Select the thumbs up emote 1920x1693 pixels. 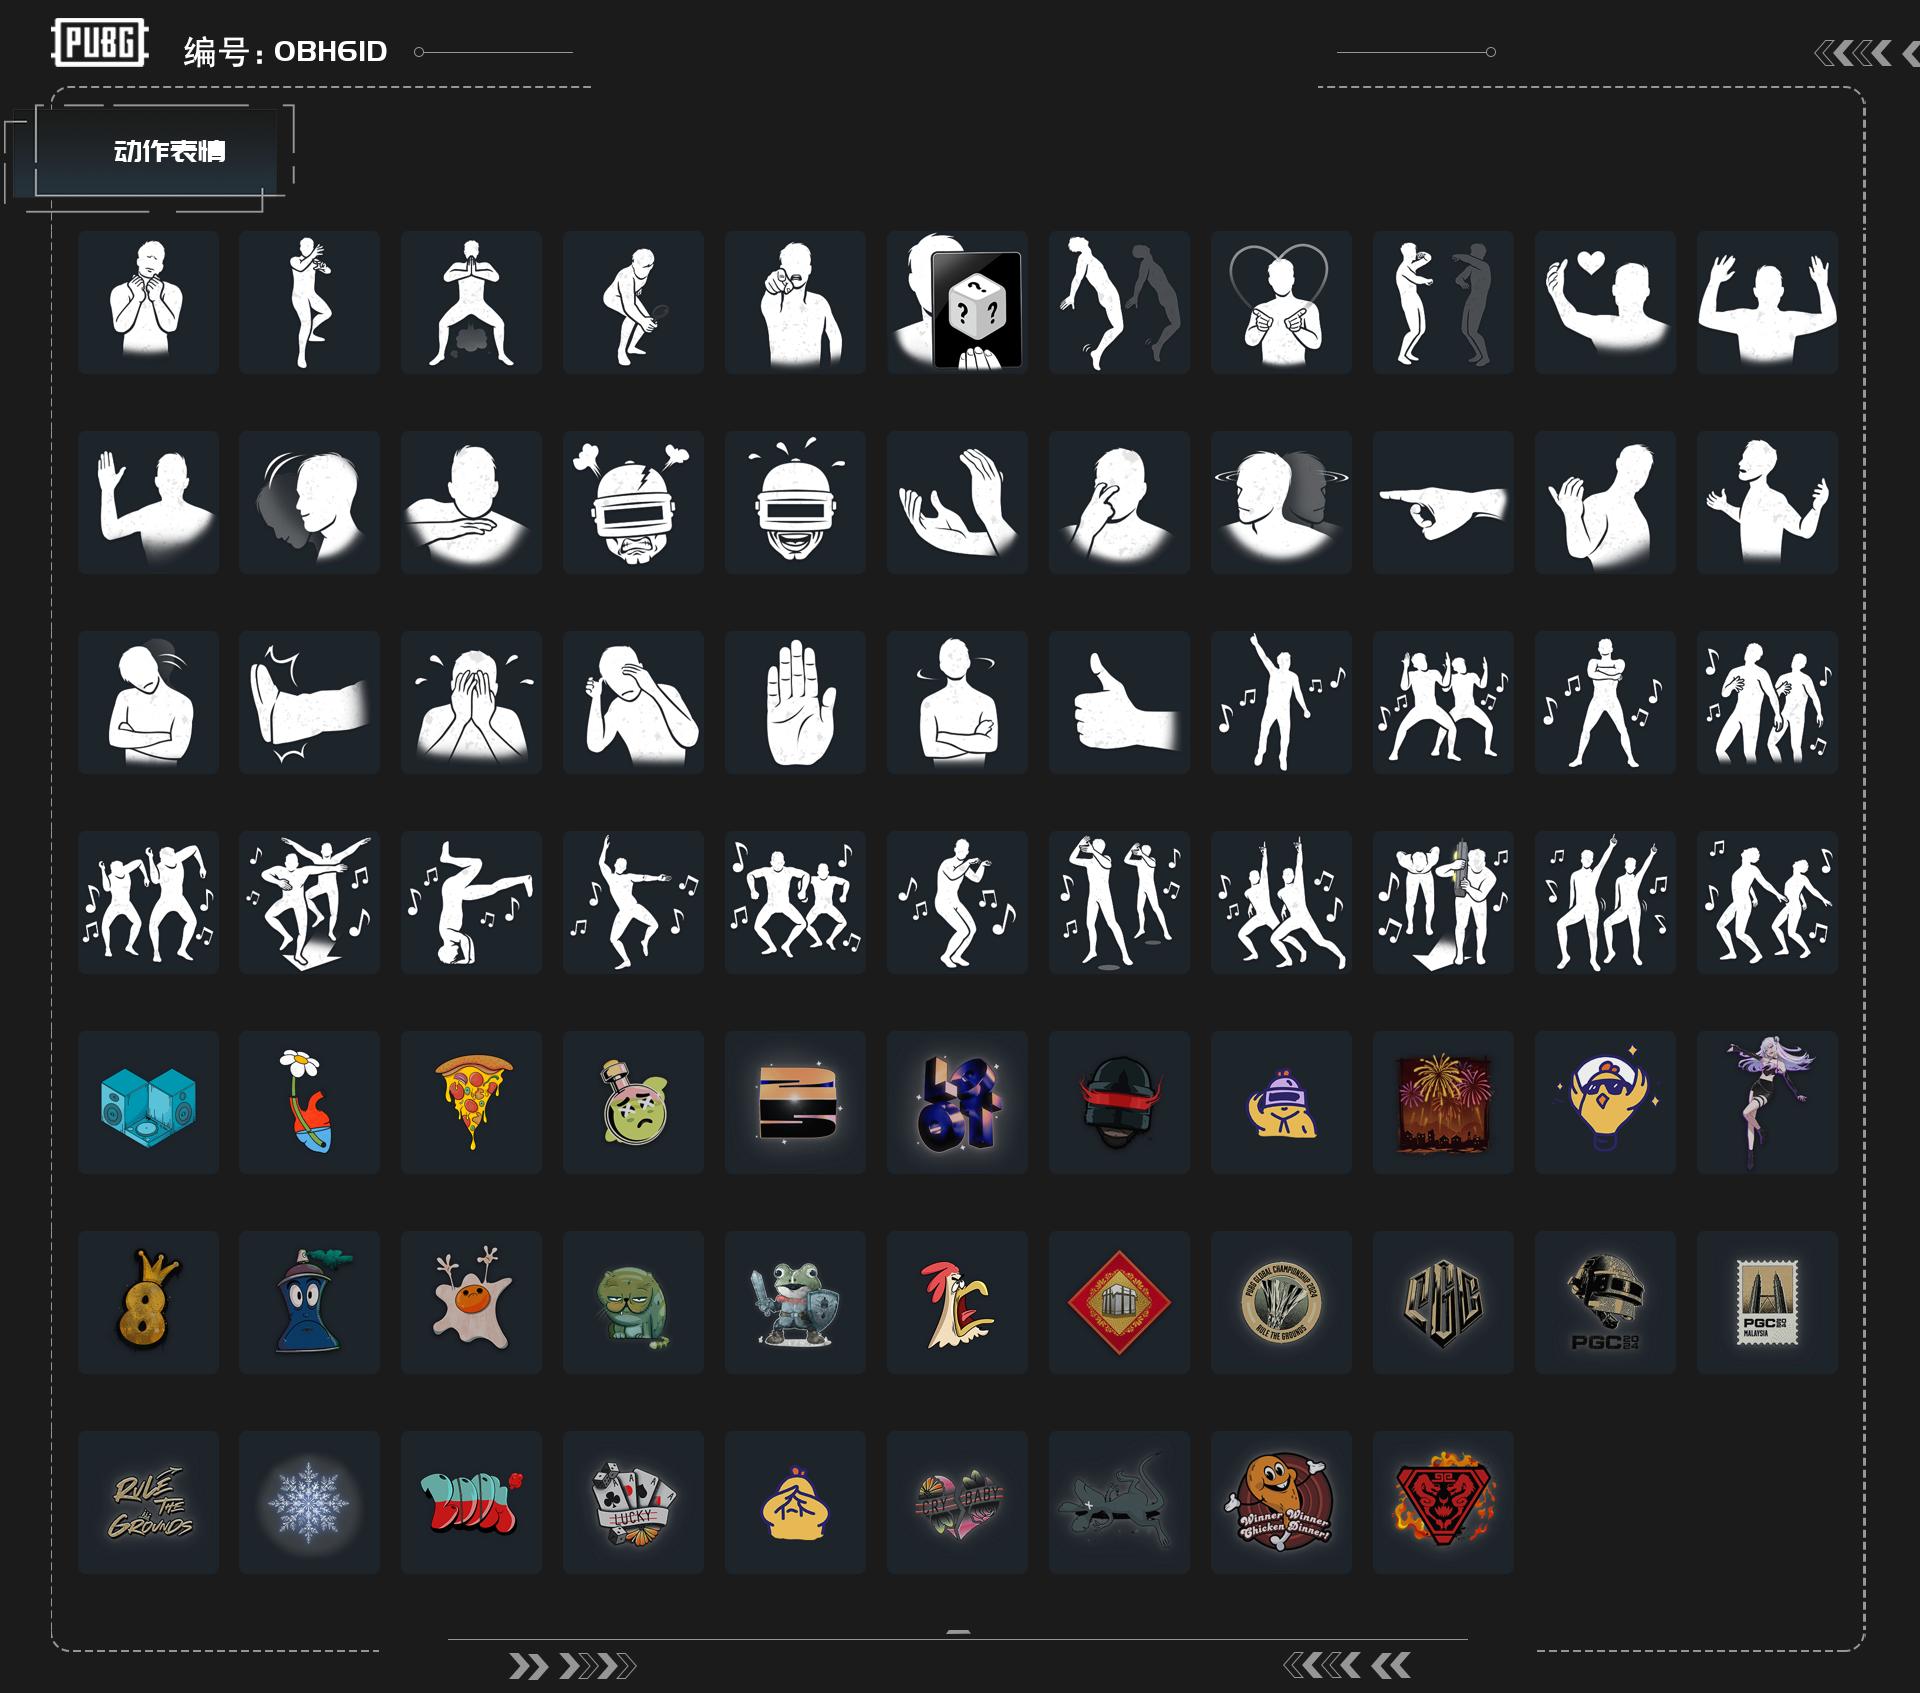point(1119,702)
